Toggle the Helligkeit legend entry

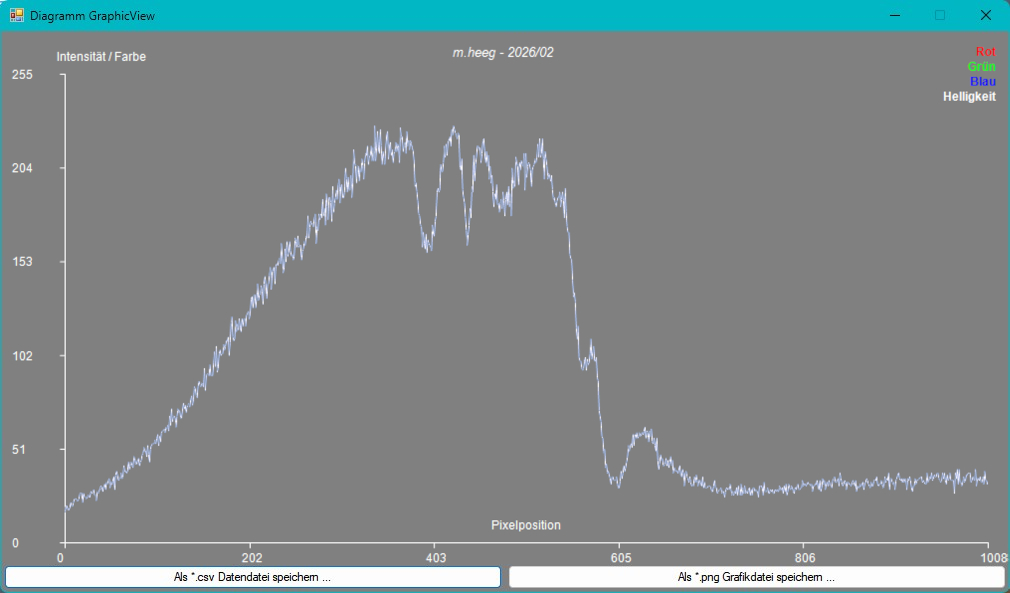(969, 97)
